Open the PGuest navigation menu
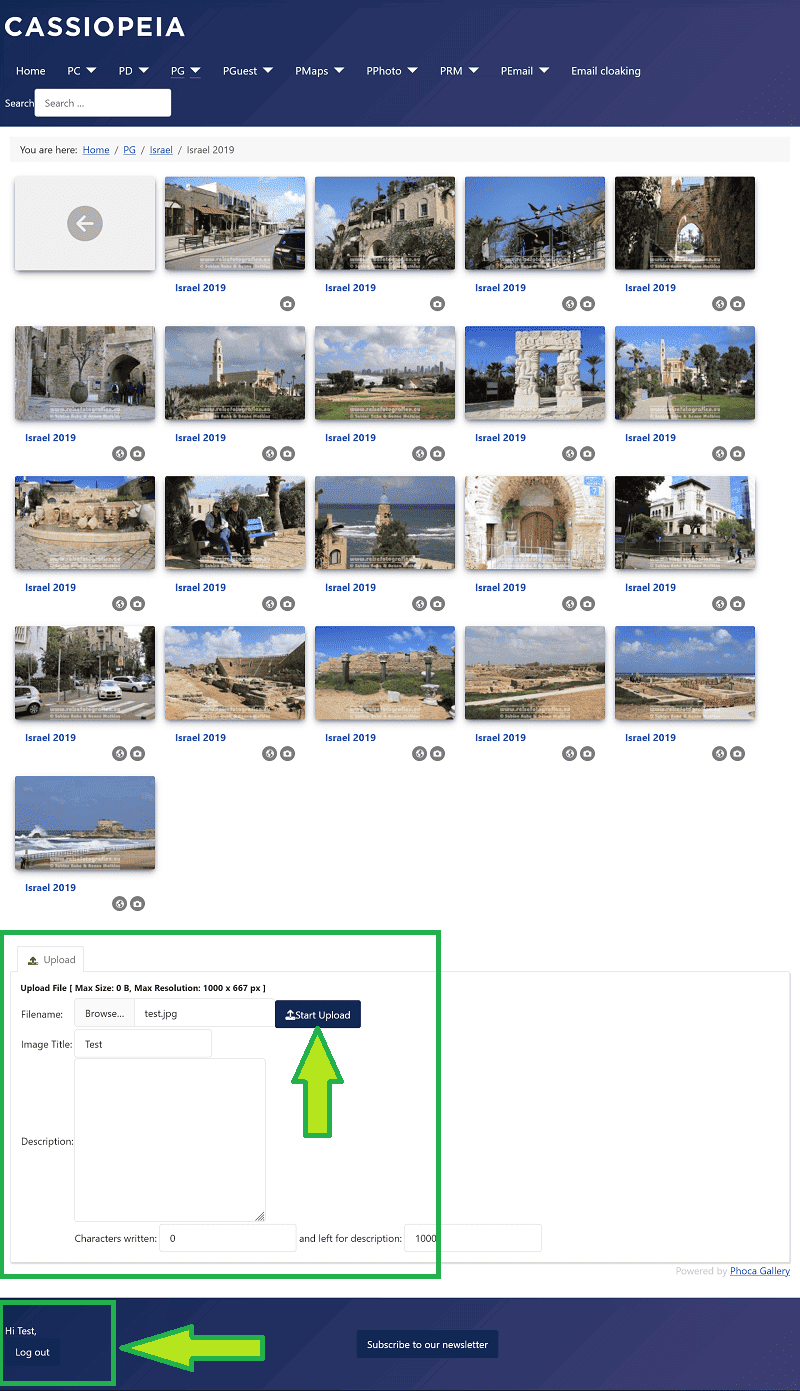 (248, 71)
